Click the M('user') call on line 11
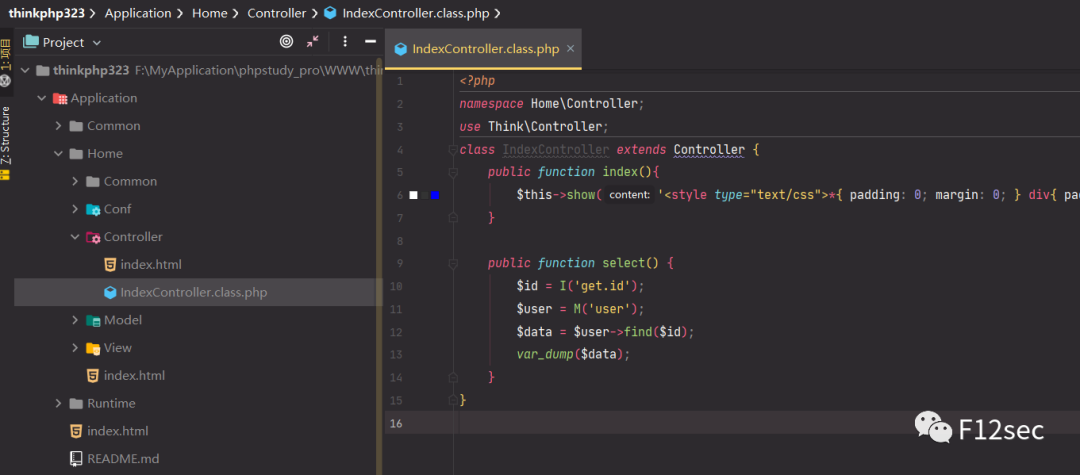Screen dimensions: 1080x475 coord(605,308)
